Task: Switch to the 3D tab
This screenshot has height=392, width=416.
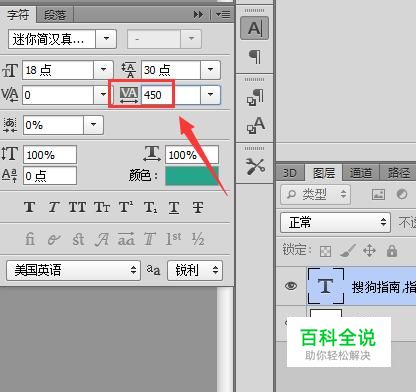Action: click(289, 173)
